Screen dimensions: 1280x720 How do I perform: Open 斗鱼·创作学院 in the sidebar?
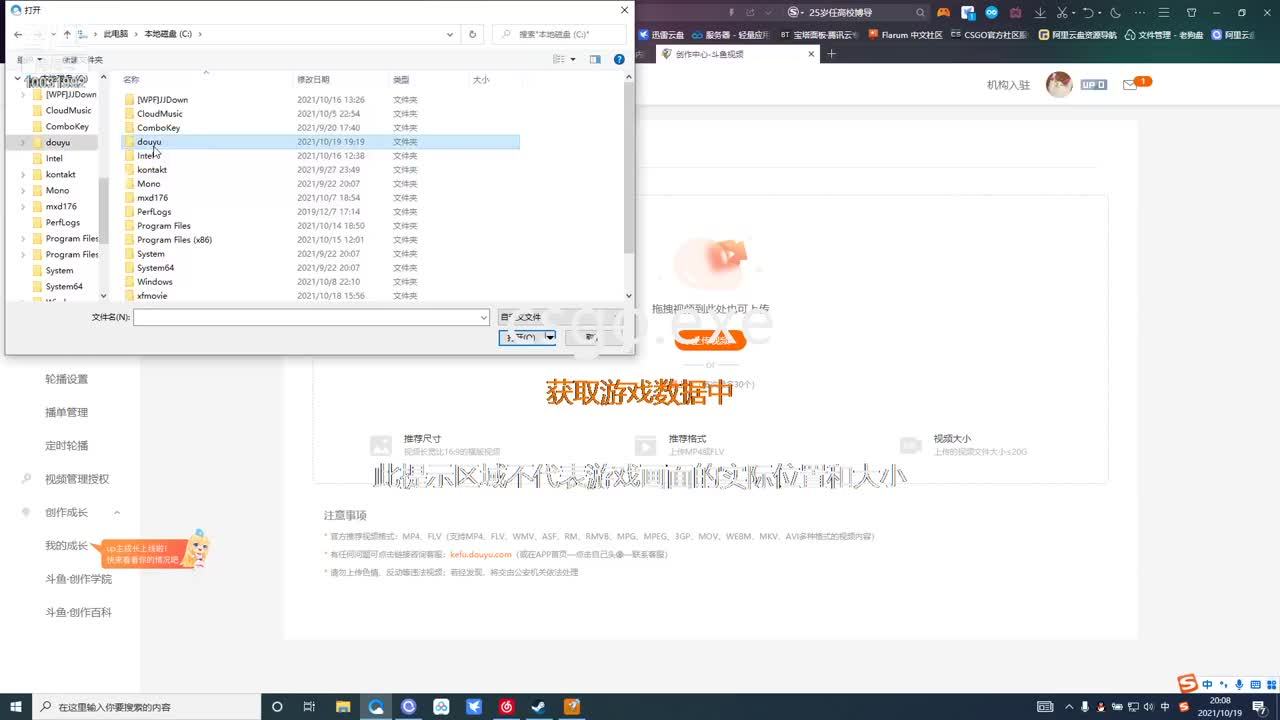(78, 579)
